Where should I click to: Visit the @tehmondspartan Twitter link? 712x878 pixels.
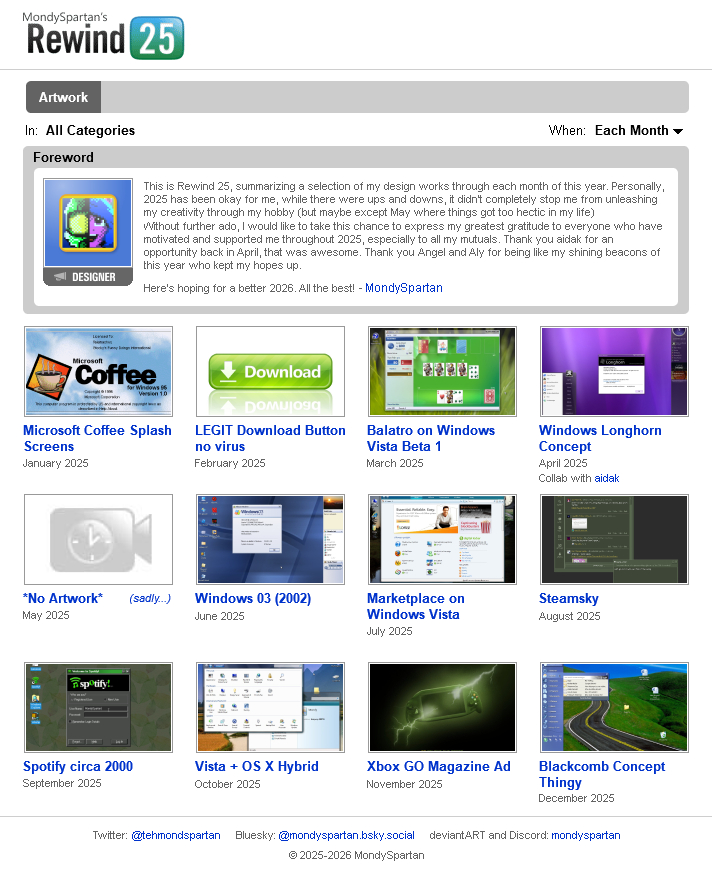175,835
